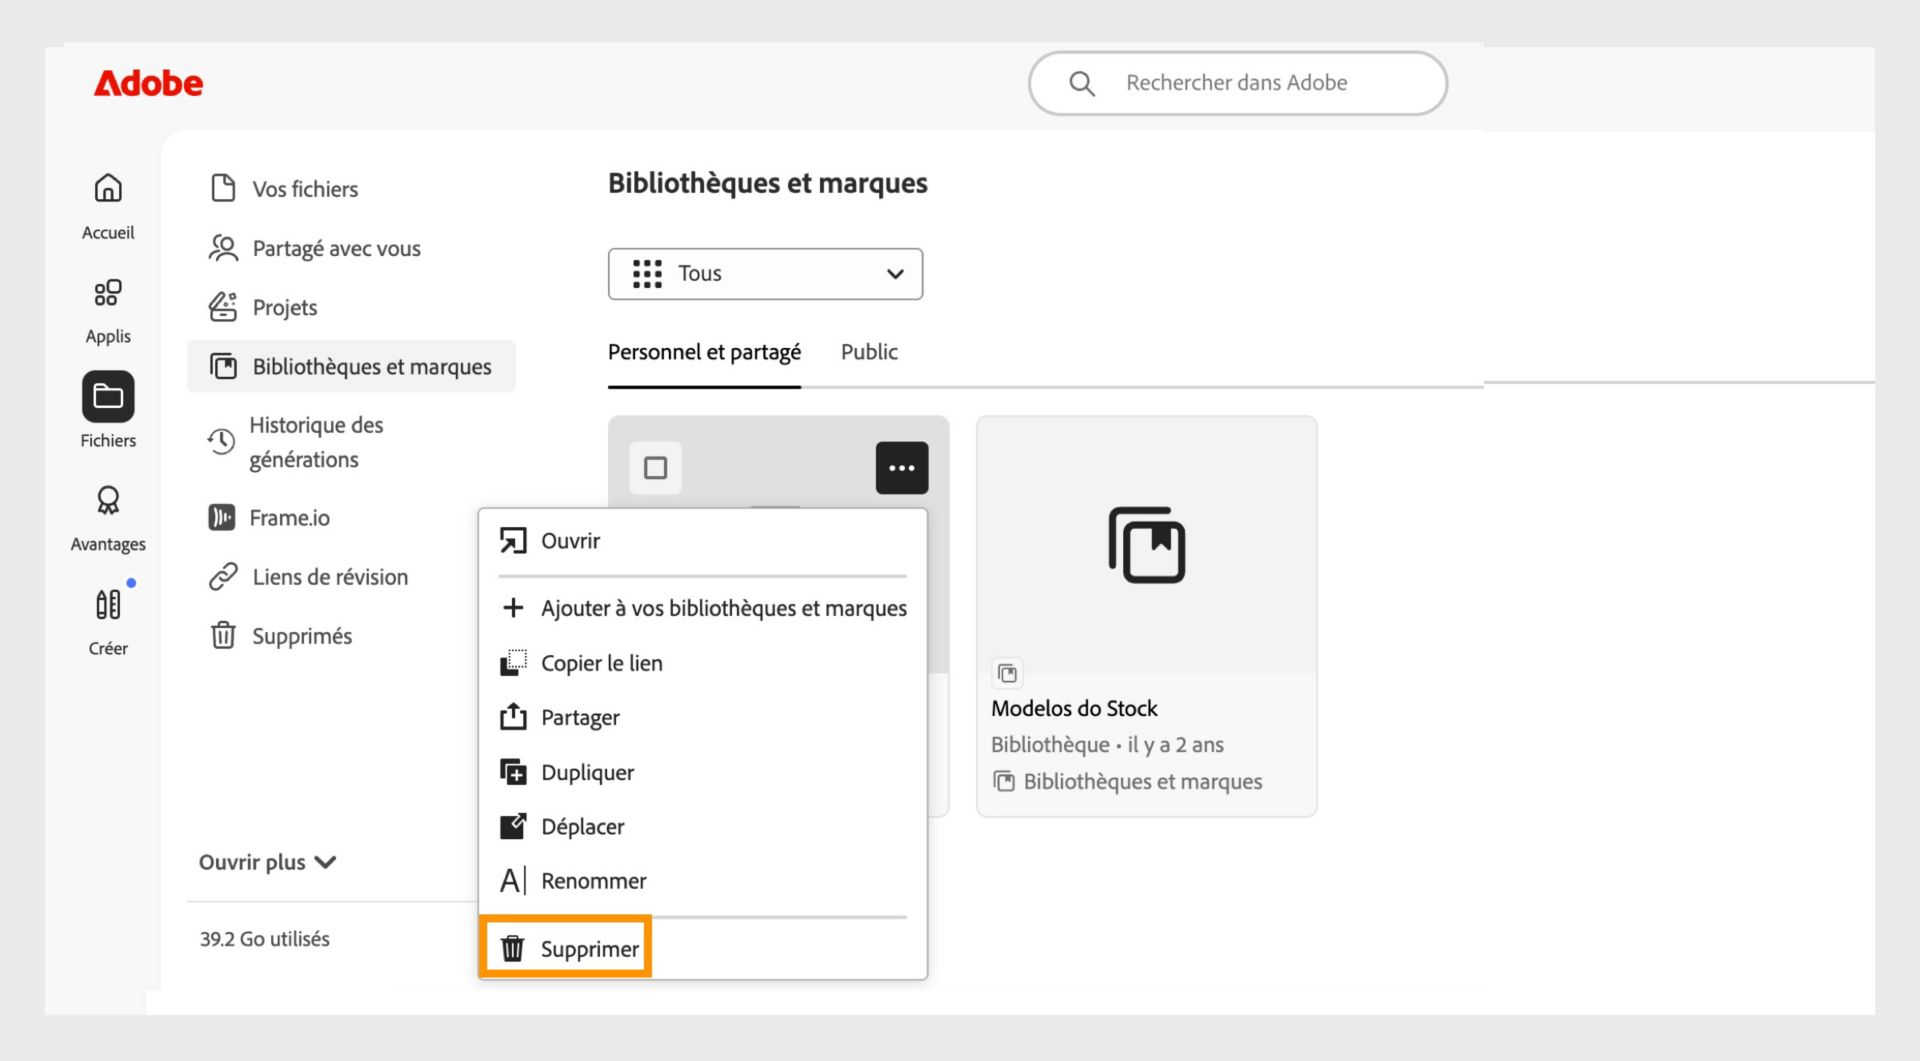1920x1061 pixels.
Task: Open the Créer pencils icon
Action: (x=108, y=604)
